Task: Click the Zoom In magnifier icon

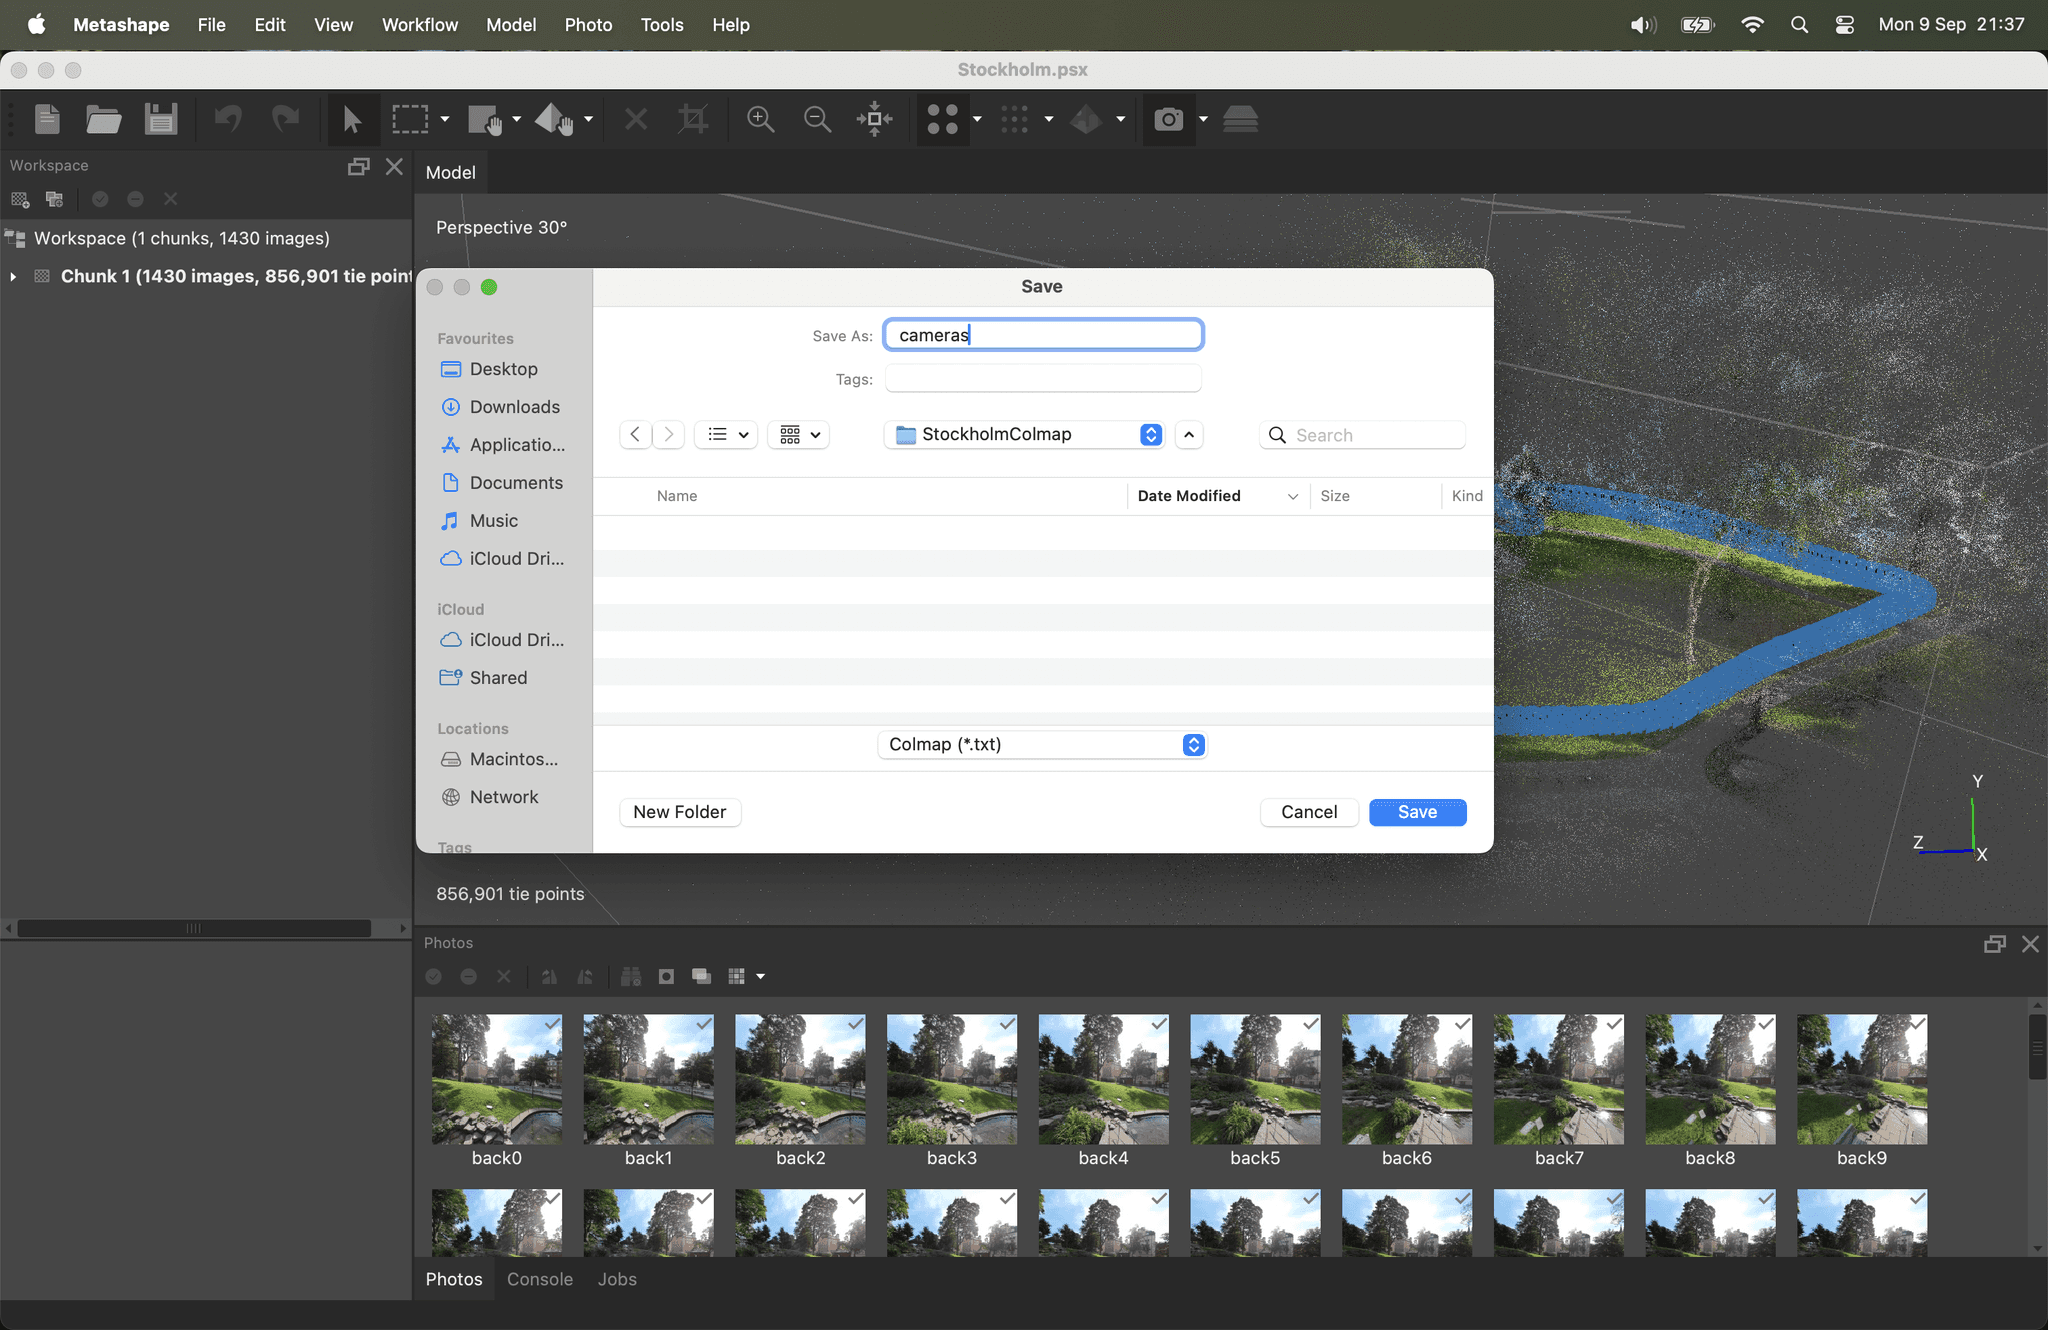Action: (x=760, y=119)
